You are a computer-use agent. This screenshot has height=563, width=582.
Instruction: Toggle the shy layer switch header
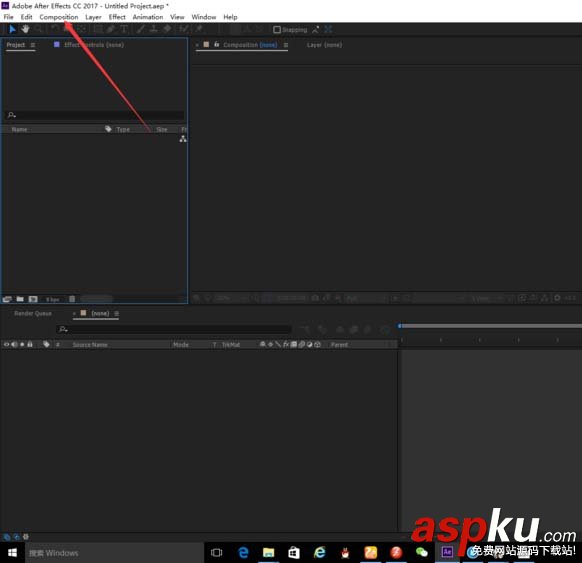(262, 344)
